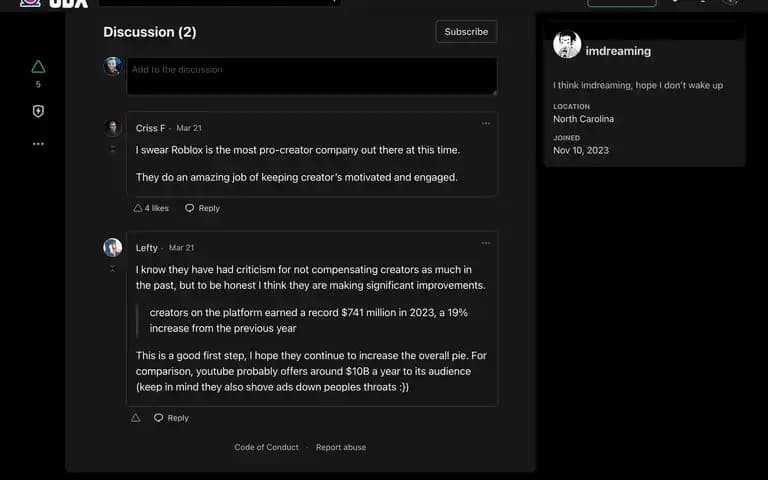Open the Code of Conduct link
This screenshot has height=480, width=768.
[266, 447]
